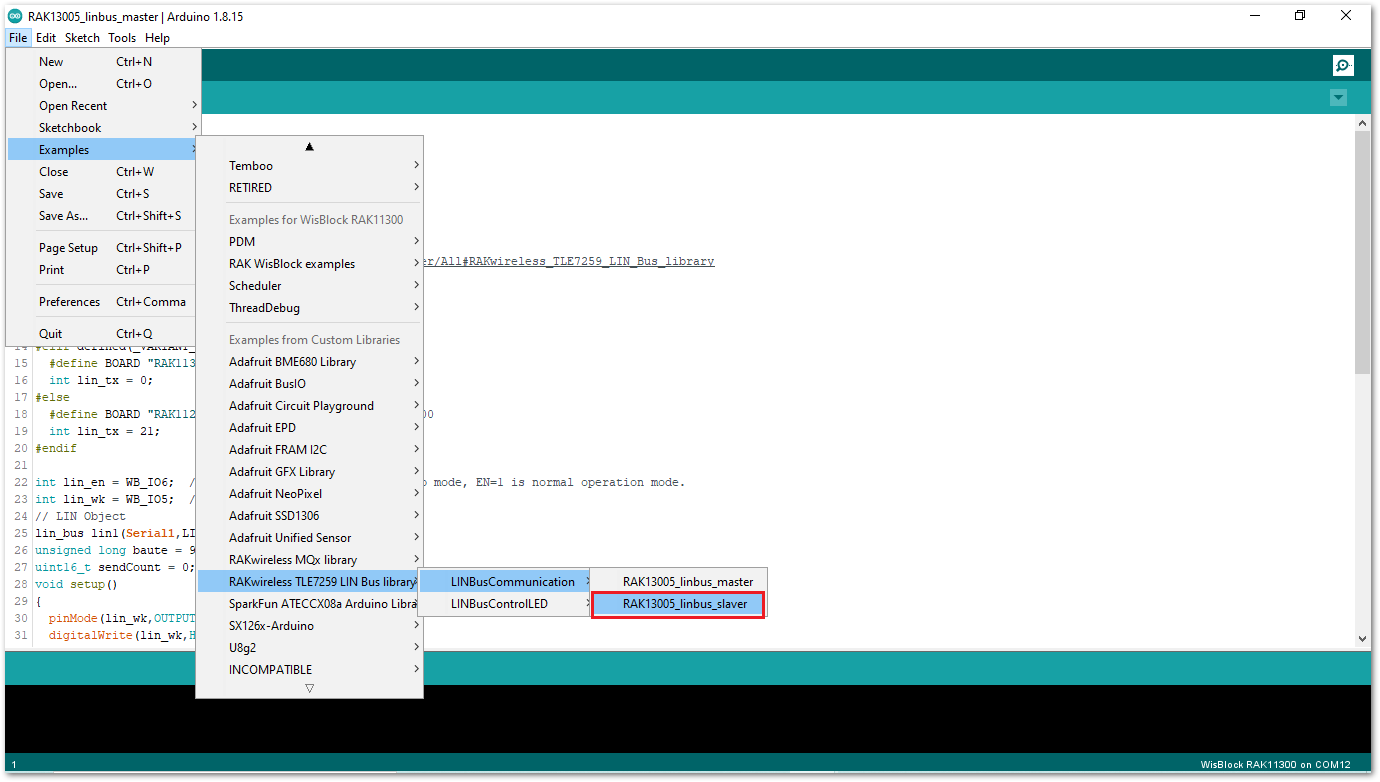Open INCOMPATIBLE examples submenu

[310, 670]
